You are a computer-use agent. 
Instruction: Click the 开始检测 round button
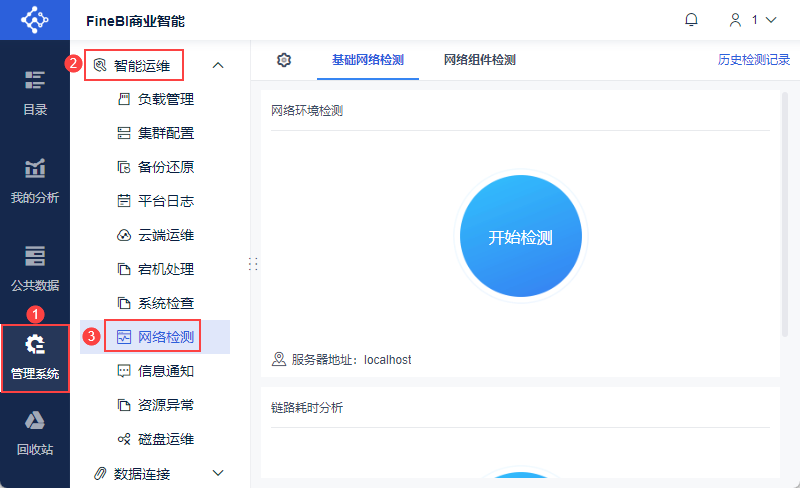point(520,236)
